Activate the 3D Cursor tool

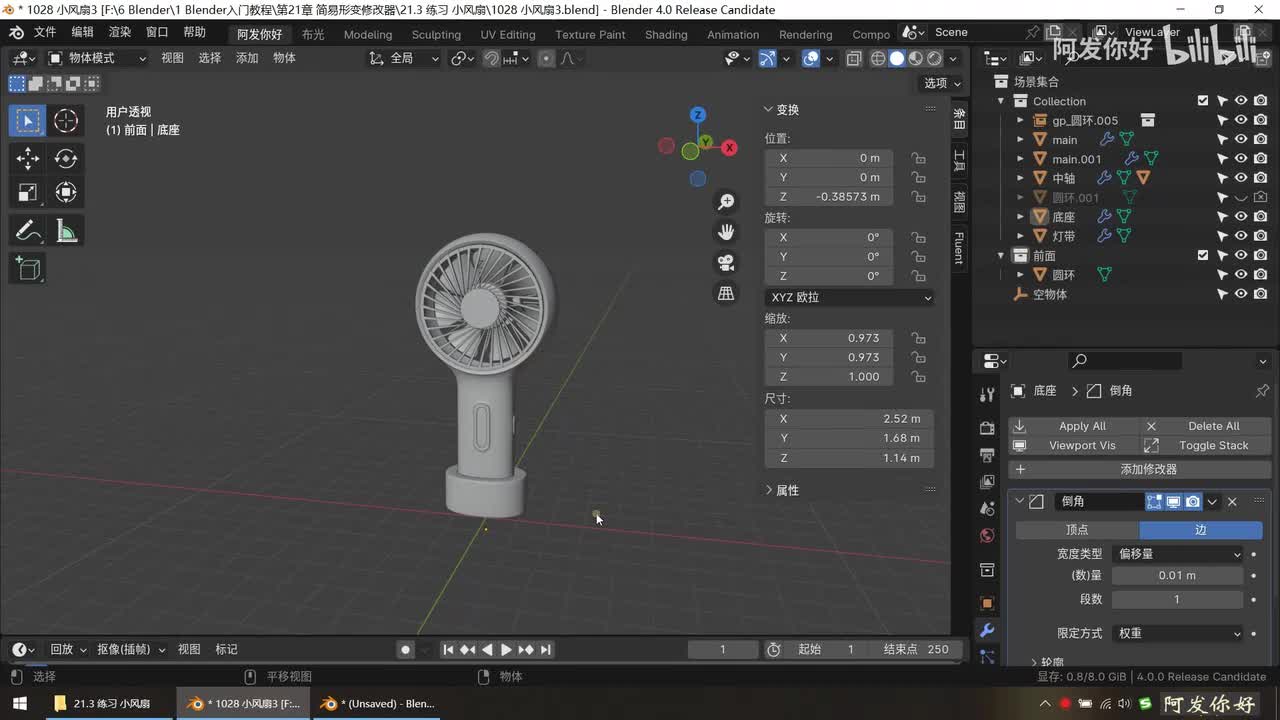tap(66, 121)
